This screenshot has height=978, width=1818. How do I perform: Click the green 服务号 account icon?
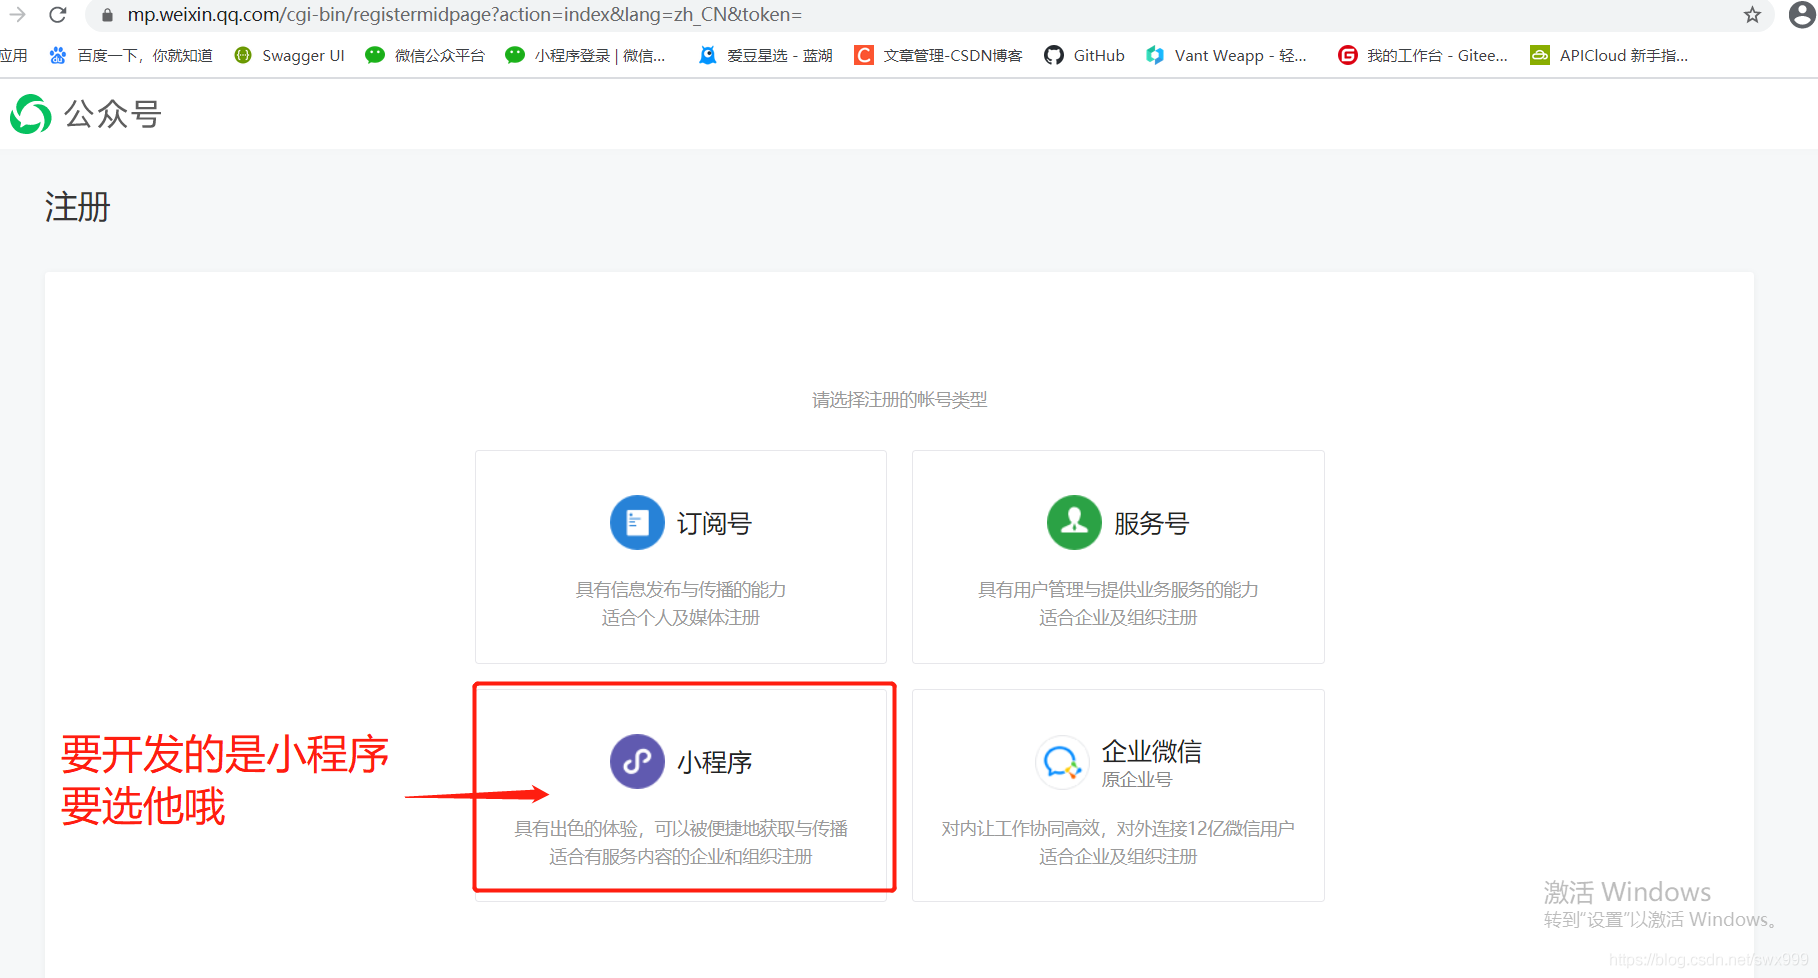1074,523
